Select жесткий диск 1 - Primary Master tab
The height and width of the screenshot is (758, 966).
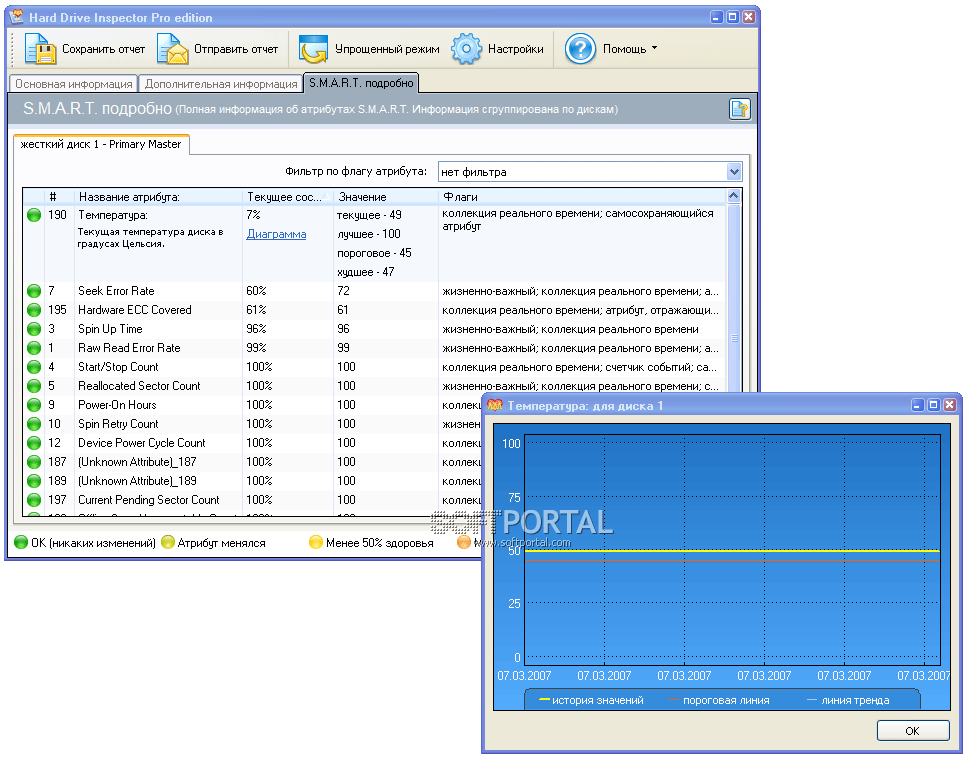click(x=101, y=144)
